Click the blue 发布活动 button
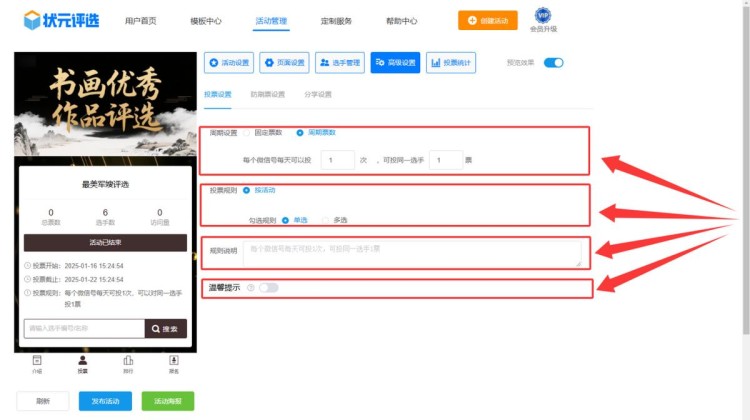This screenshot has height=420, width=750. 105,401
